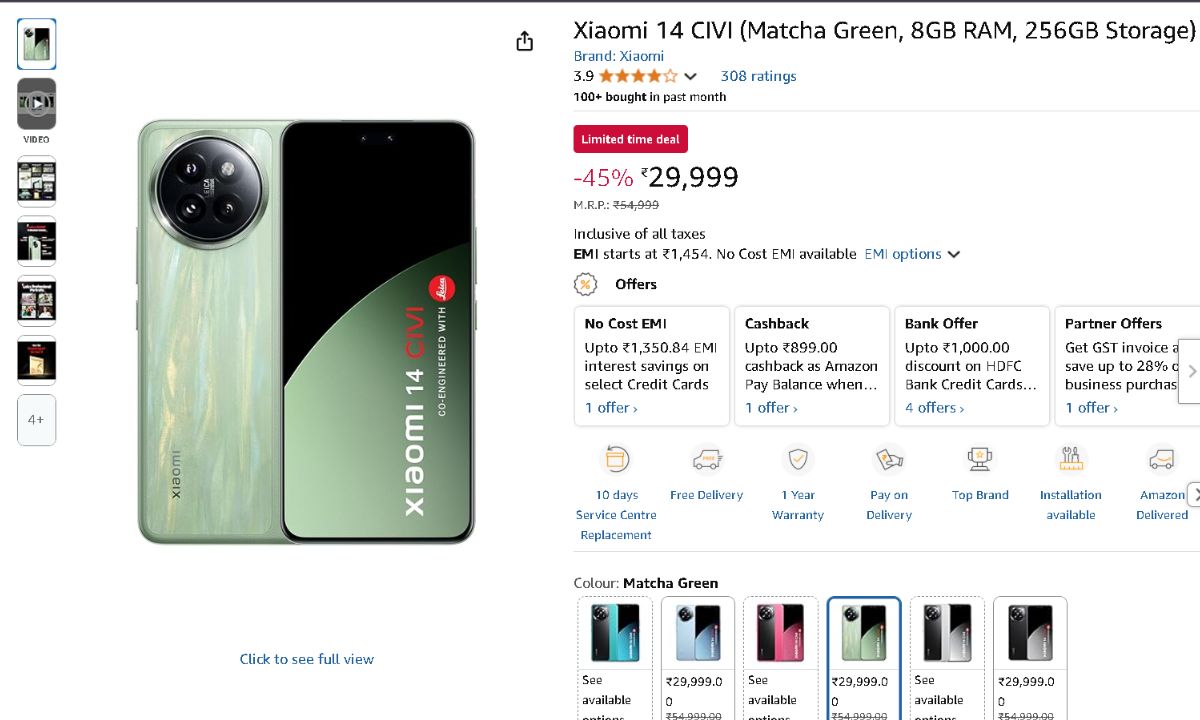This screenshot has width=1200, height=720.
Task: Click the 10 days Replacement icon
Action: [x=616, y=460]
